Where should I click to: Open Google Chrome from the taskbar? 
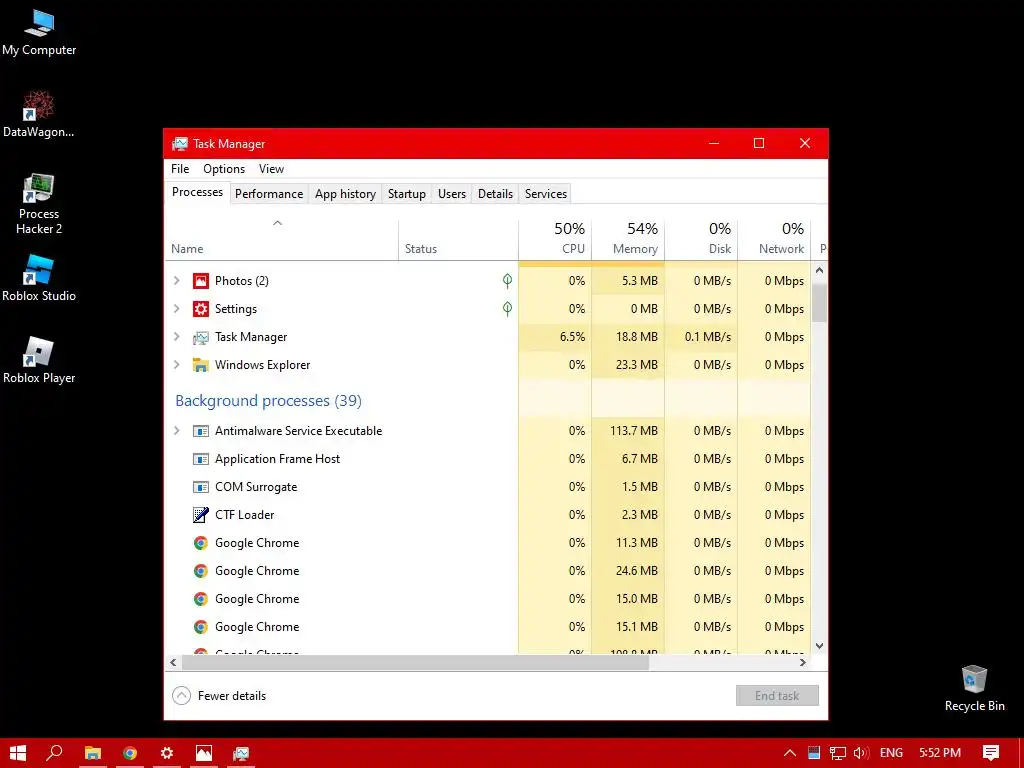130,753
